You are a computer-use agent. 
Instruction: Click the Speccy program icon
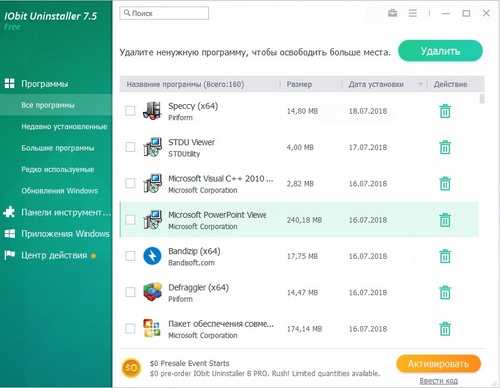[x=152, y=111]
